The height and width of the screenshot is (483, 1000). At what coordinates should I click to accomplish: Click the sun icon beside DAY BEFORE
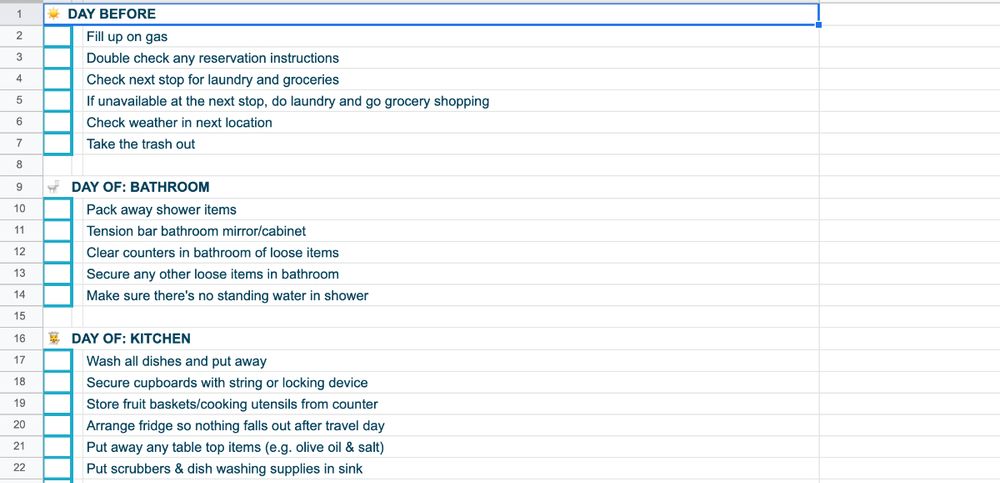(x=54, y=15)
